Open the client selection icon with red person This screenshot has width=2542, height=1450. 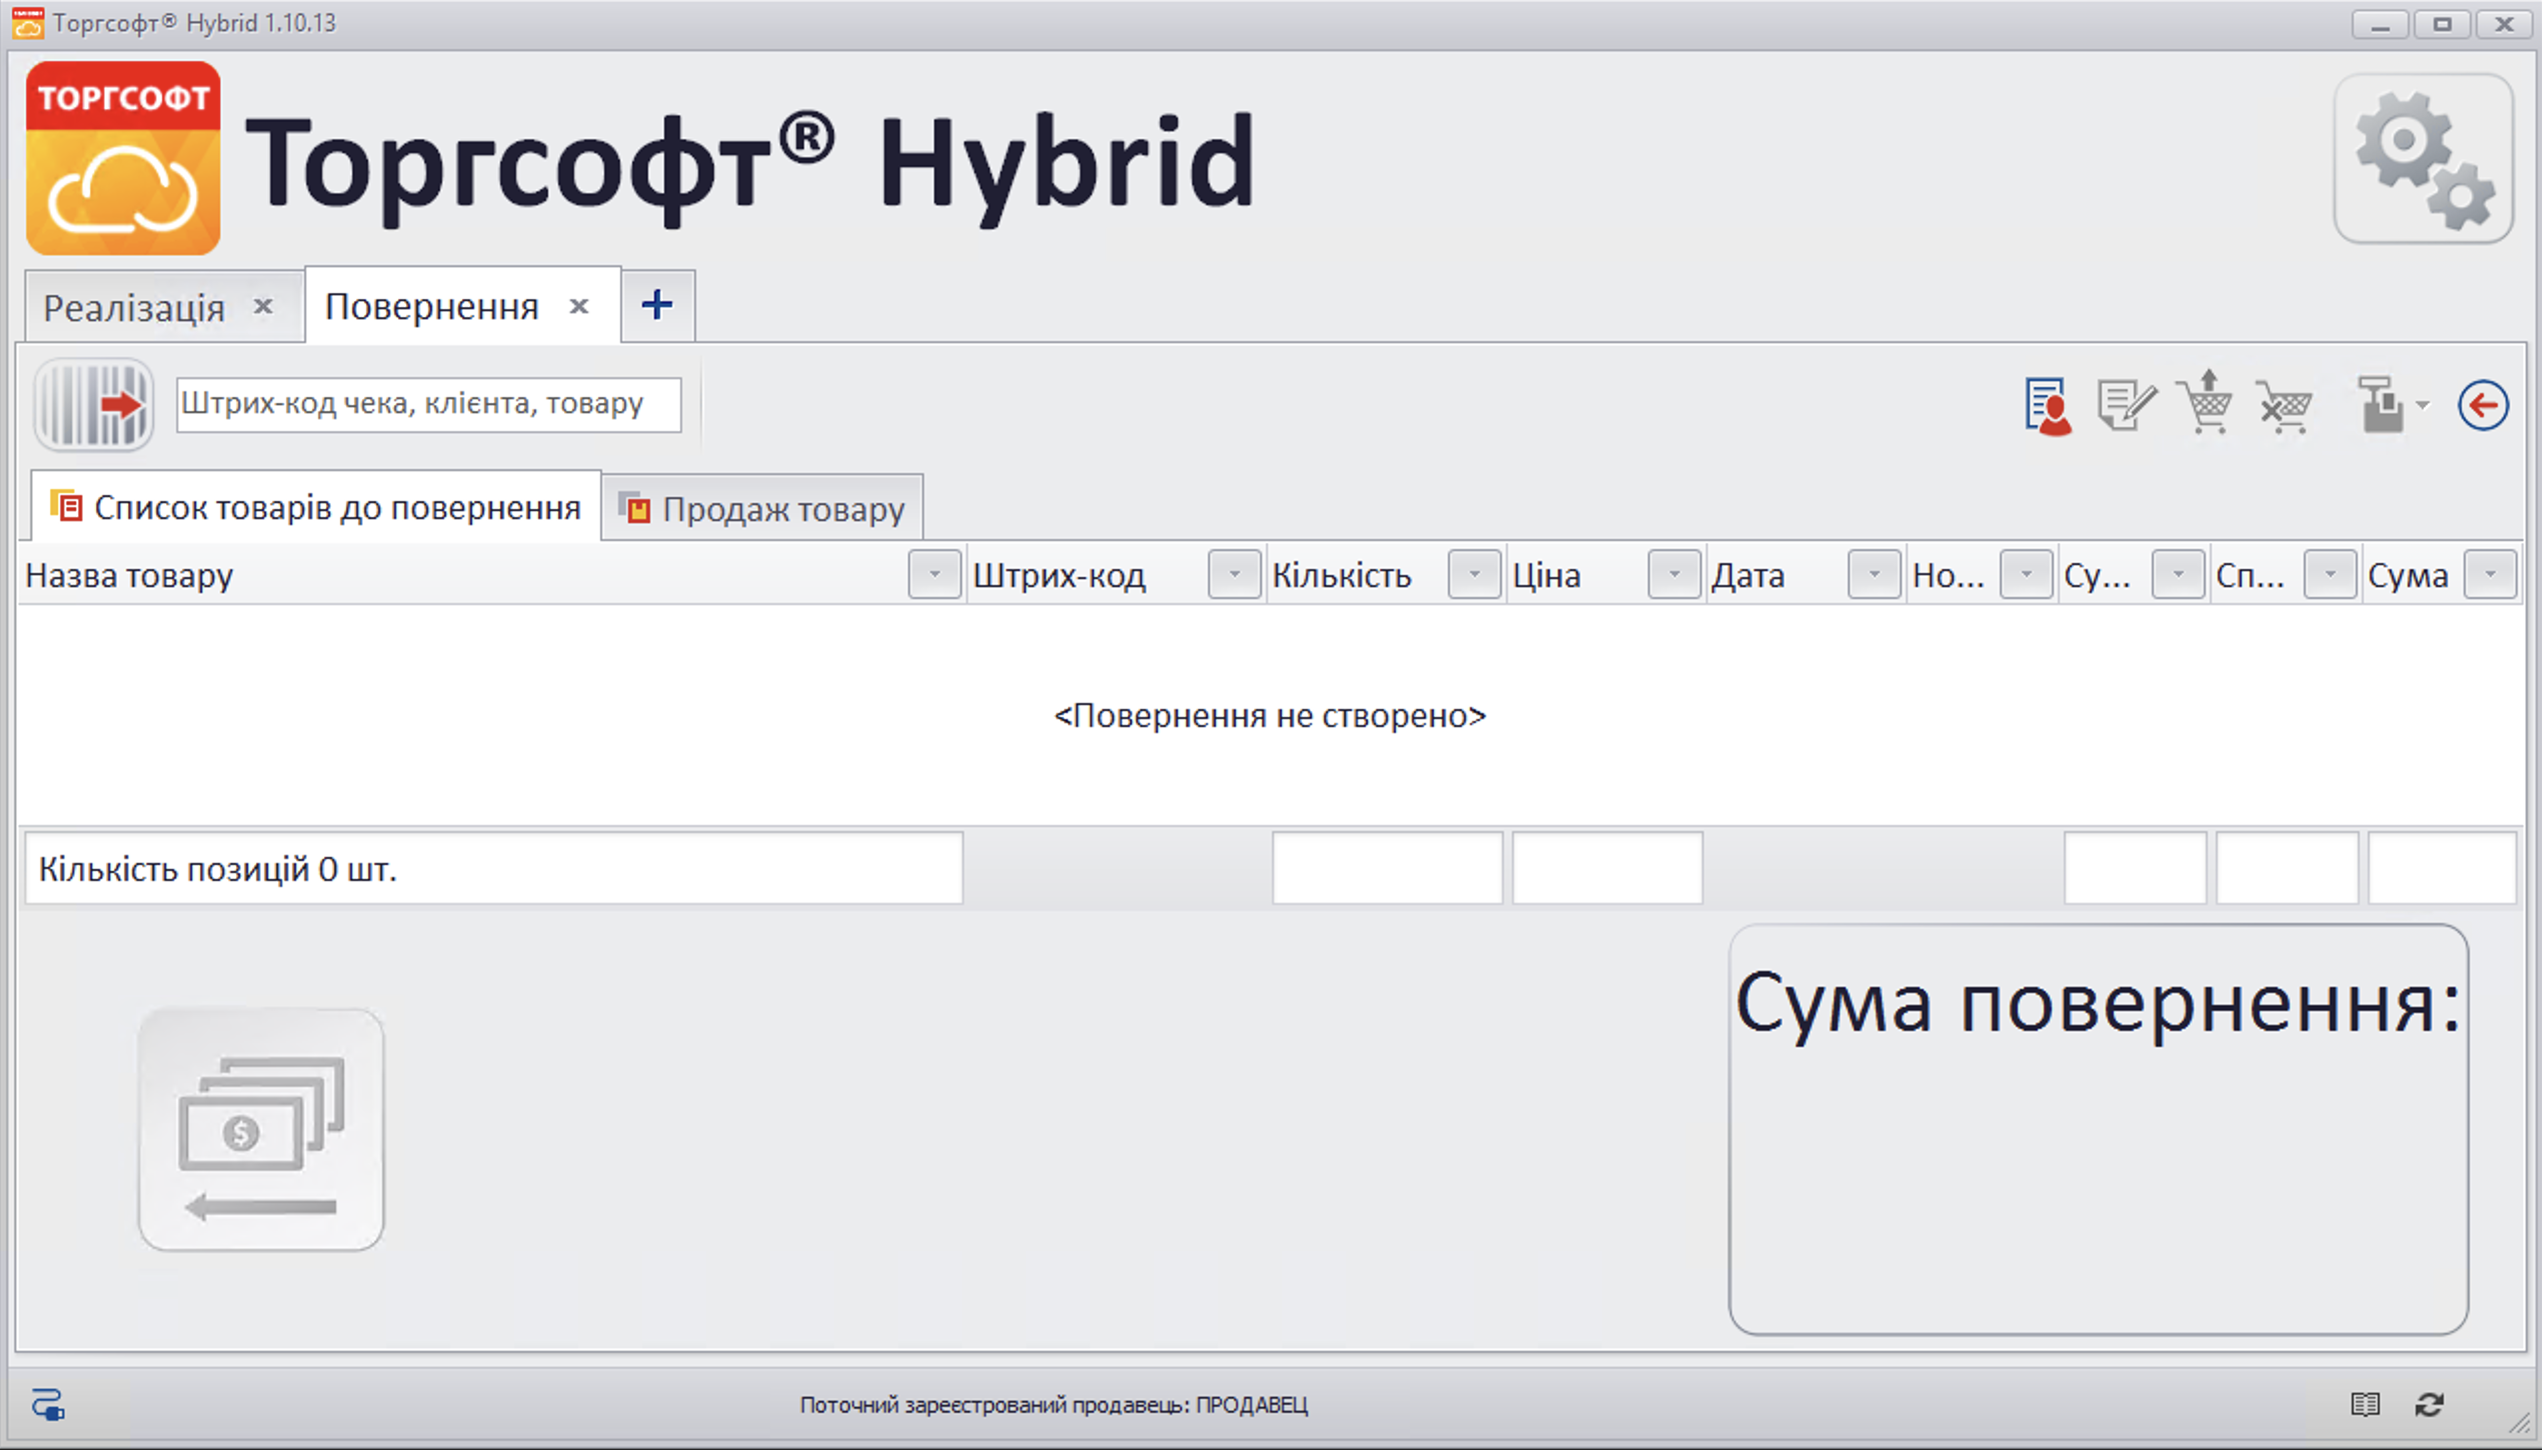pyautogui.click(x=2046, y=404)
